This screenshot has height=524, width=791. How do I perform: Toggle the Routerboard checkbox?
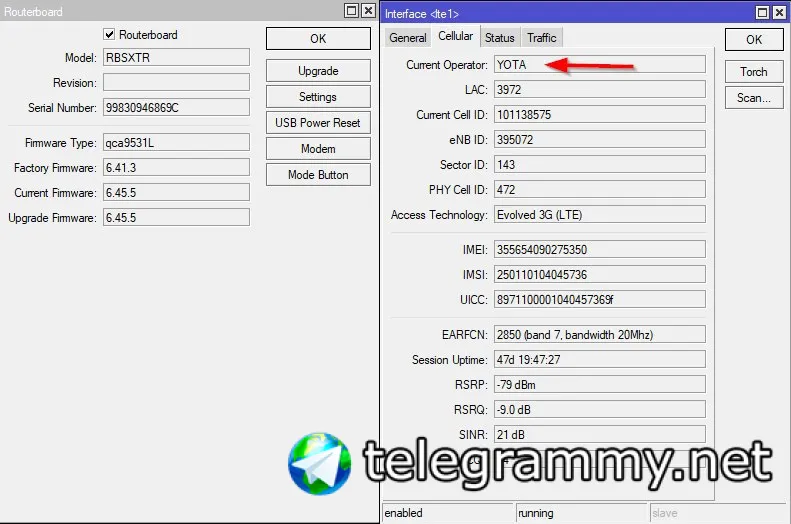pyautogui.click(x=109, y=34)
